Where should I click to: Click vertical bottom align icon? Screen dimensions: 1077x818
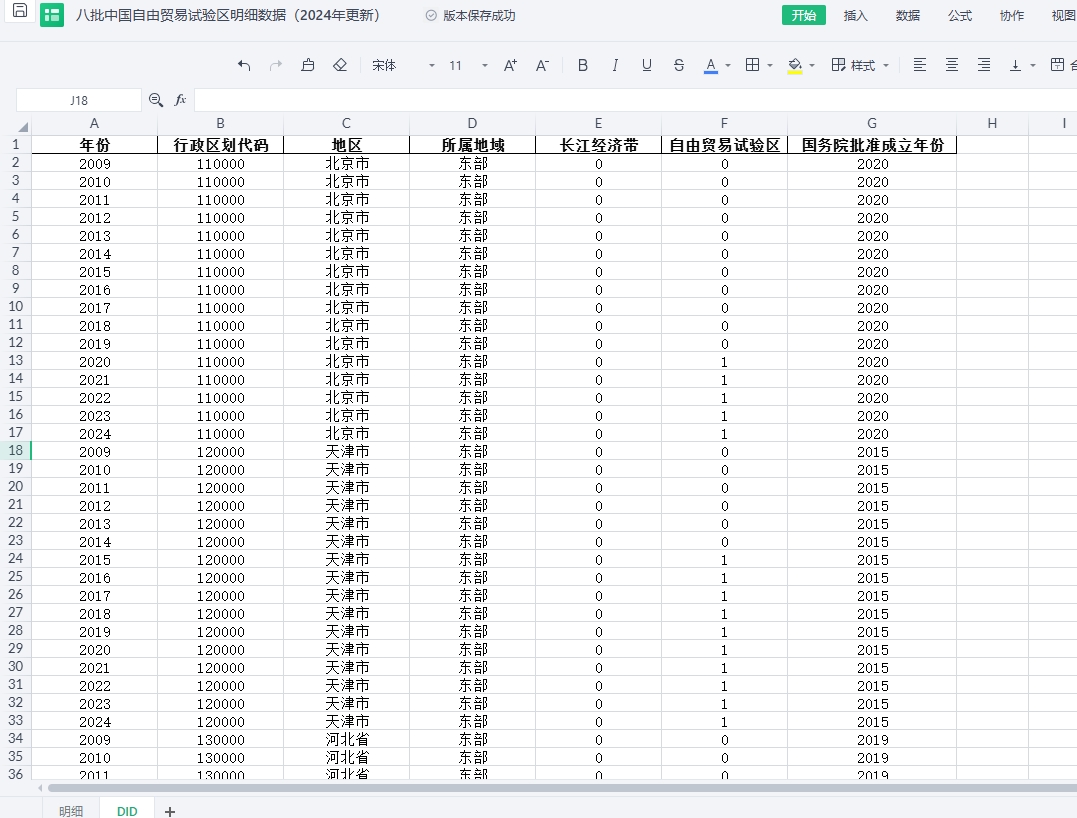(x=1015, y=65)
